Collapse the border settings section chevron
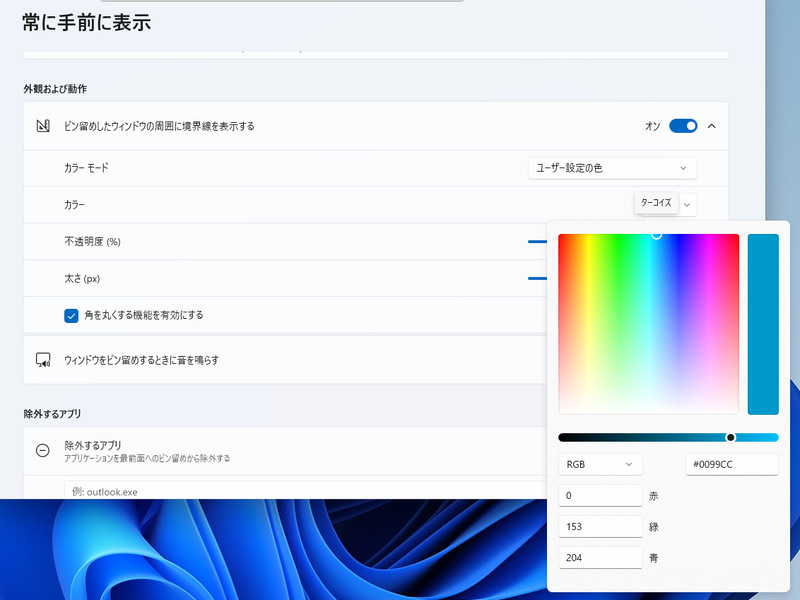The width and height of the screenshot is (800, 600). click(x=712, y=126)
